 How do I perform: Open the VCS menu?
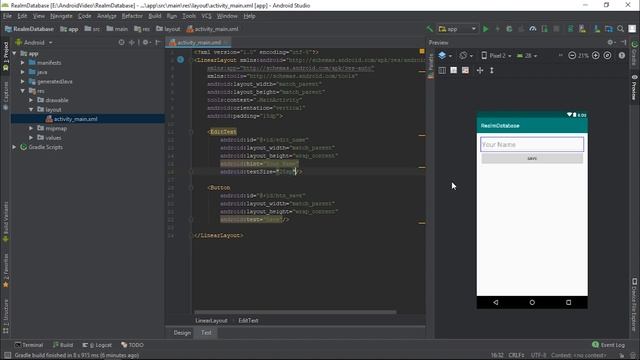(x=207, y=16)
